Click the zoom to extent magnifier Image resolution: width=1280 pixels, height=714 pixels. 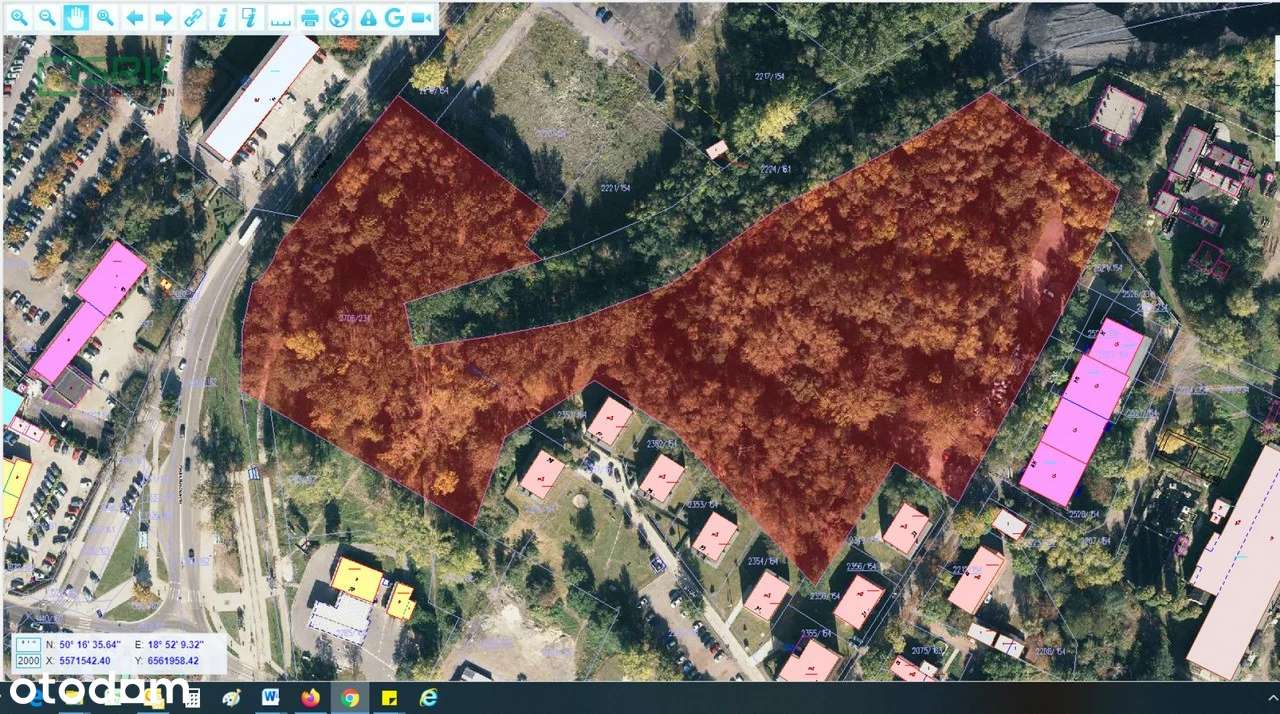coord(105,17)
